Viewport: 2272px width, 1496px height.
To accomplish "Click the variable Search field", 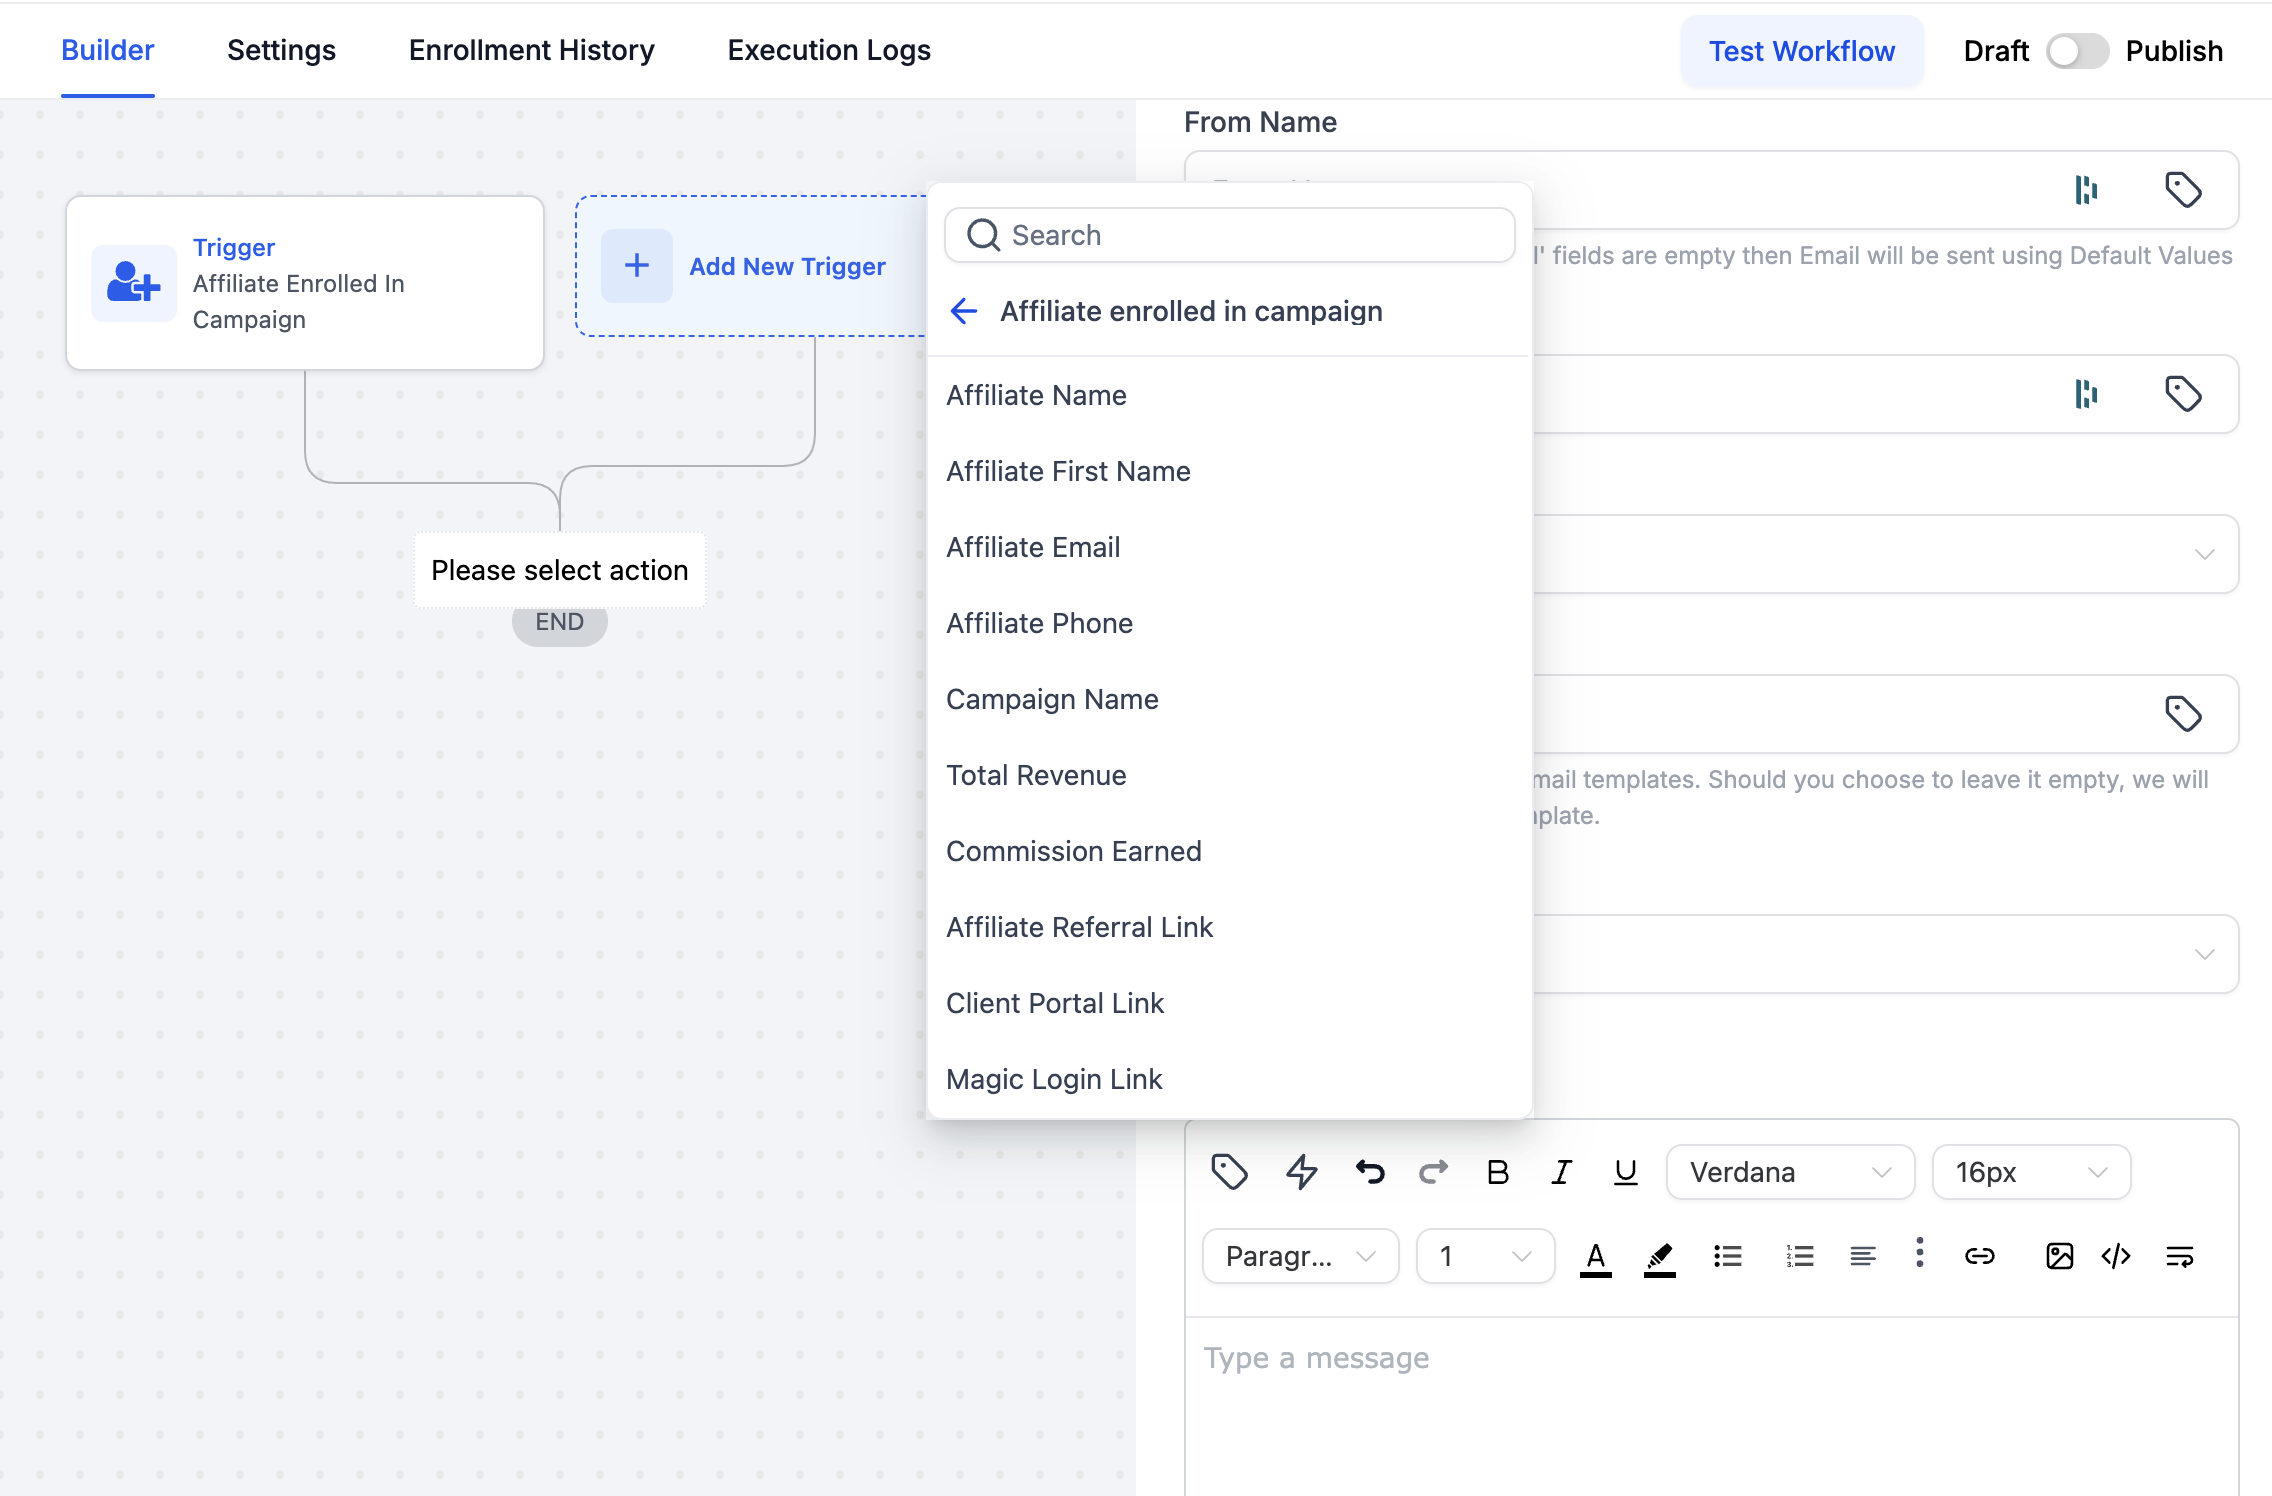I will 1229,235.
